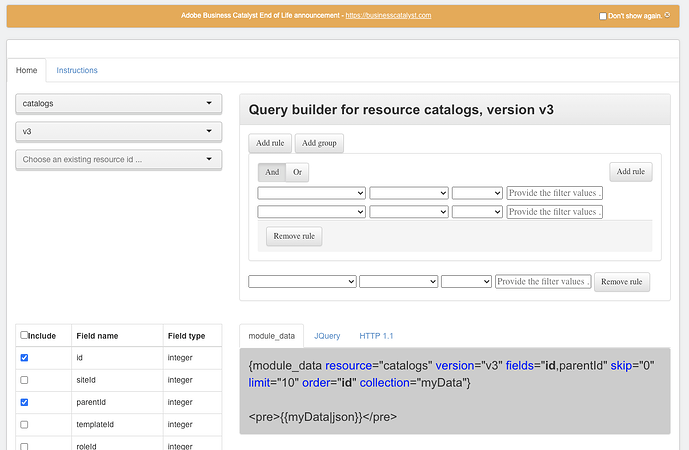Select the And condition toggle
The height and width of the screenshot is (450, 689).
[272, 172]
